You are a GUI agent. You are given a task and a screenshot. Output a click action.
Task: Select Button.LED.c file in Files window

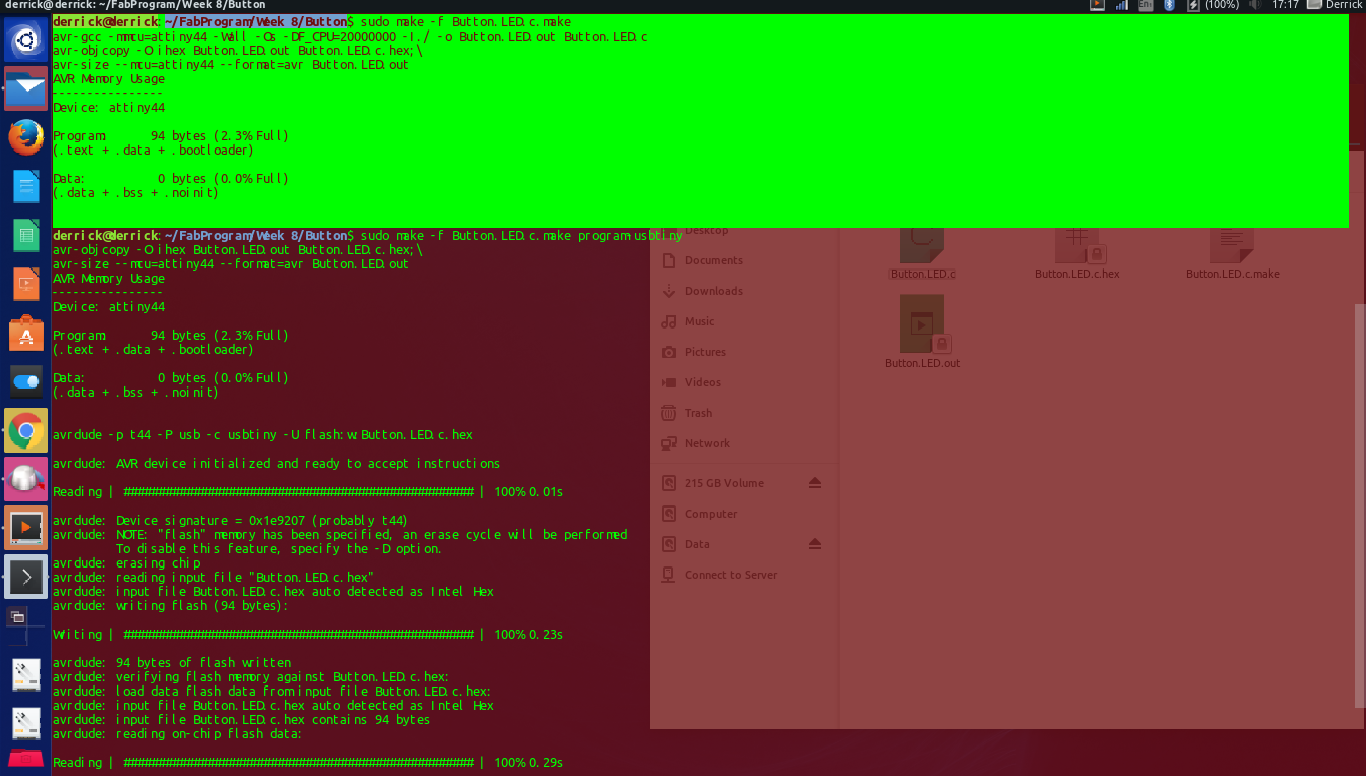click(x=922, y=252)
